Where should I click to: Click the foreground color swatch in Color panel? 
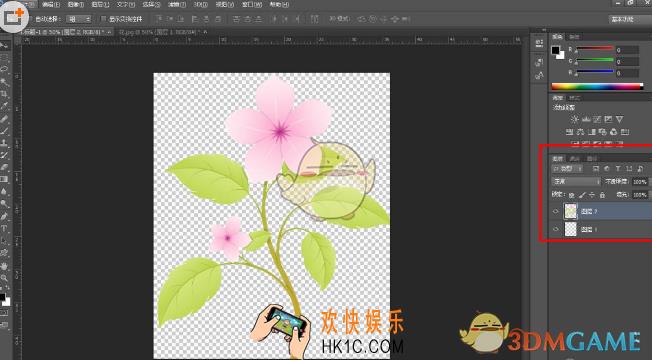556,51
